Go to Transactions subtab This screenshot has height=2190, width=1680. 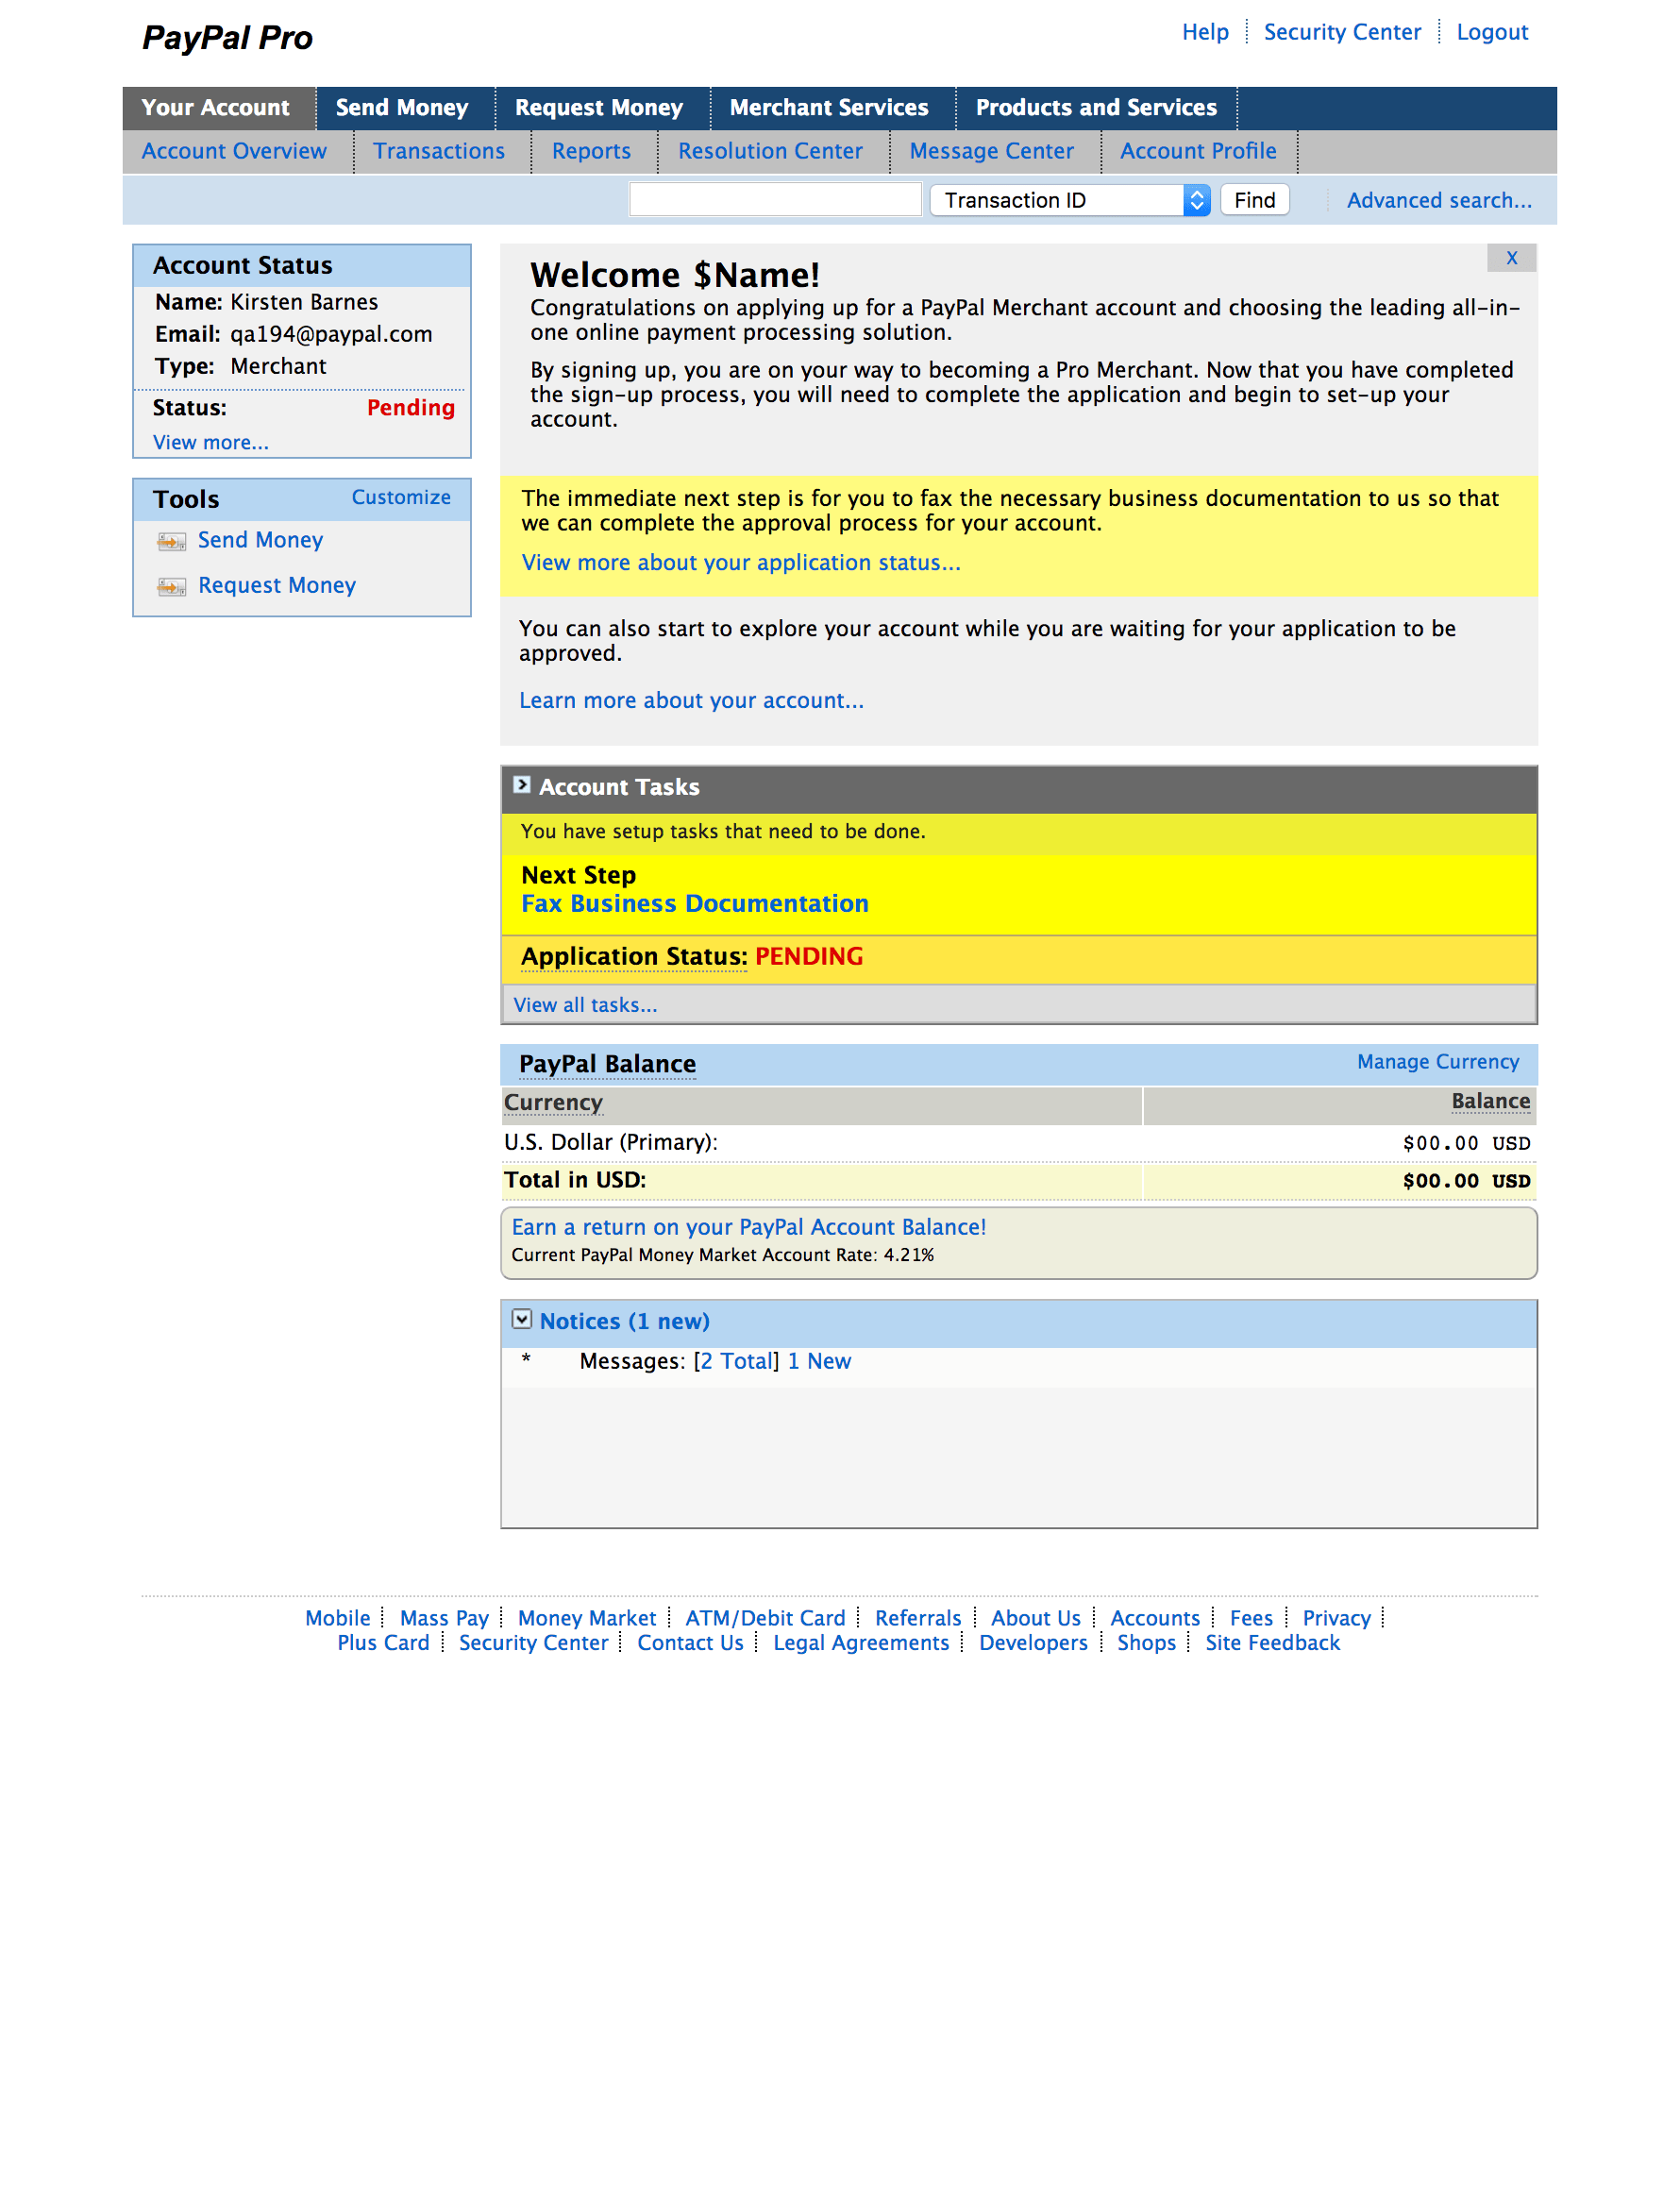coord(439,151)
